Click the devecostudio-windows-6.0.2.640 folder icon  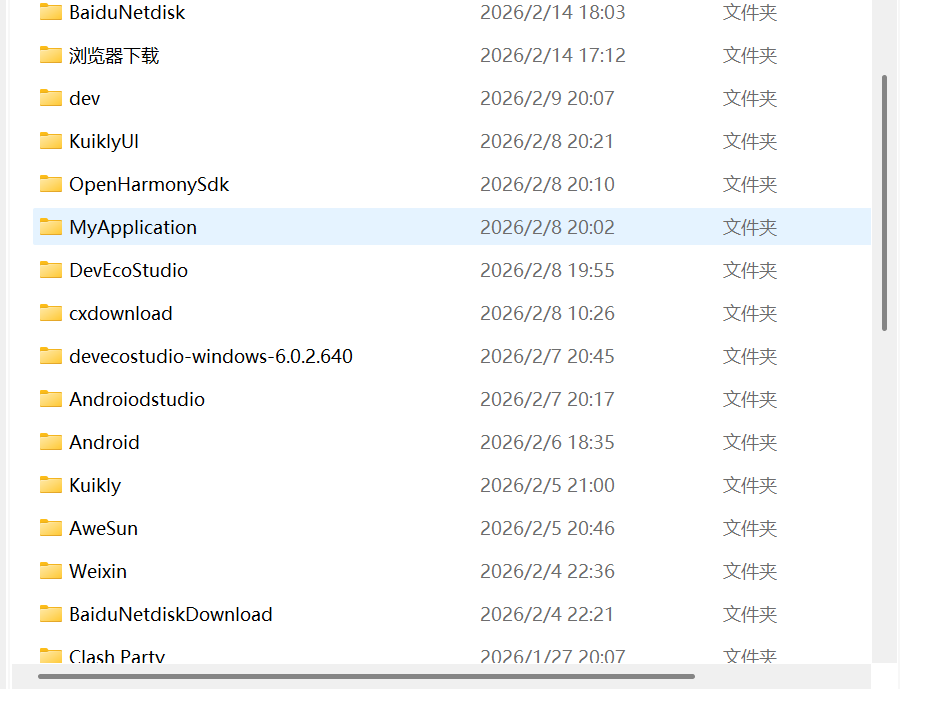[x=51, y=356]
